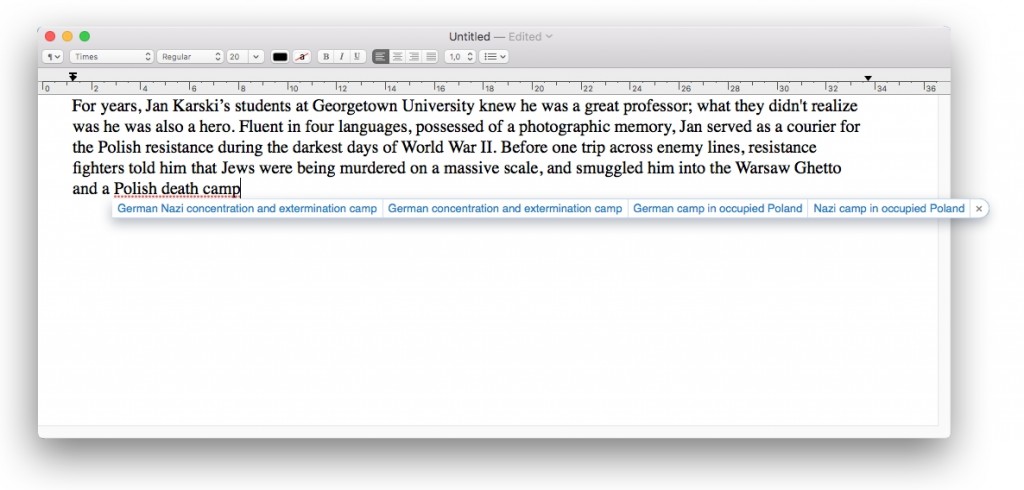The width and height of the screenshot is (1024, 490).
Task: Click the words 'Georgetown University' in the document
Action: pyautogui.click(x=394, y=106)
